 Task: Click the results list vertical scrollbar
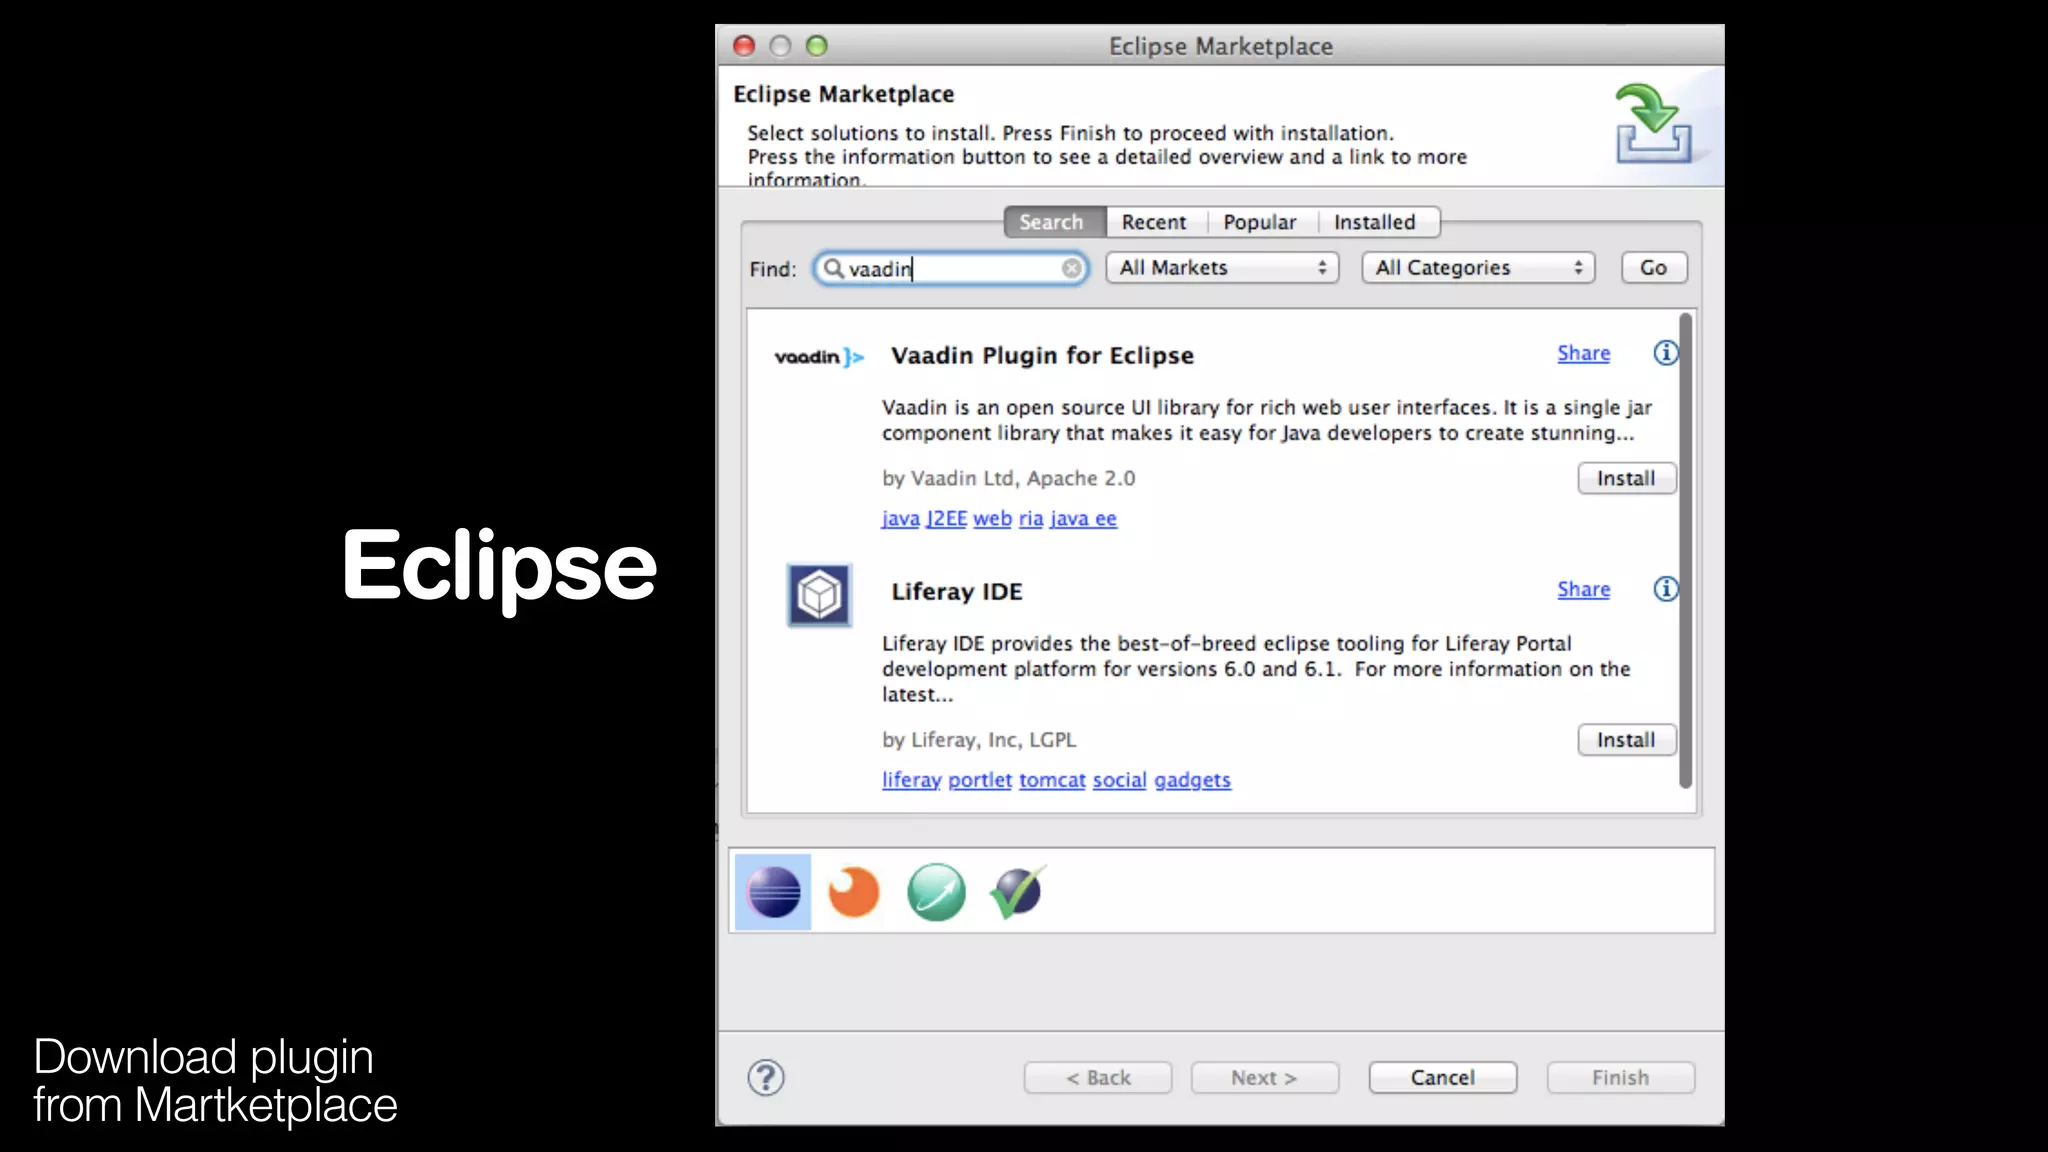click(1685, 550)
